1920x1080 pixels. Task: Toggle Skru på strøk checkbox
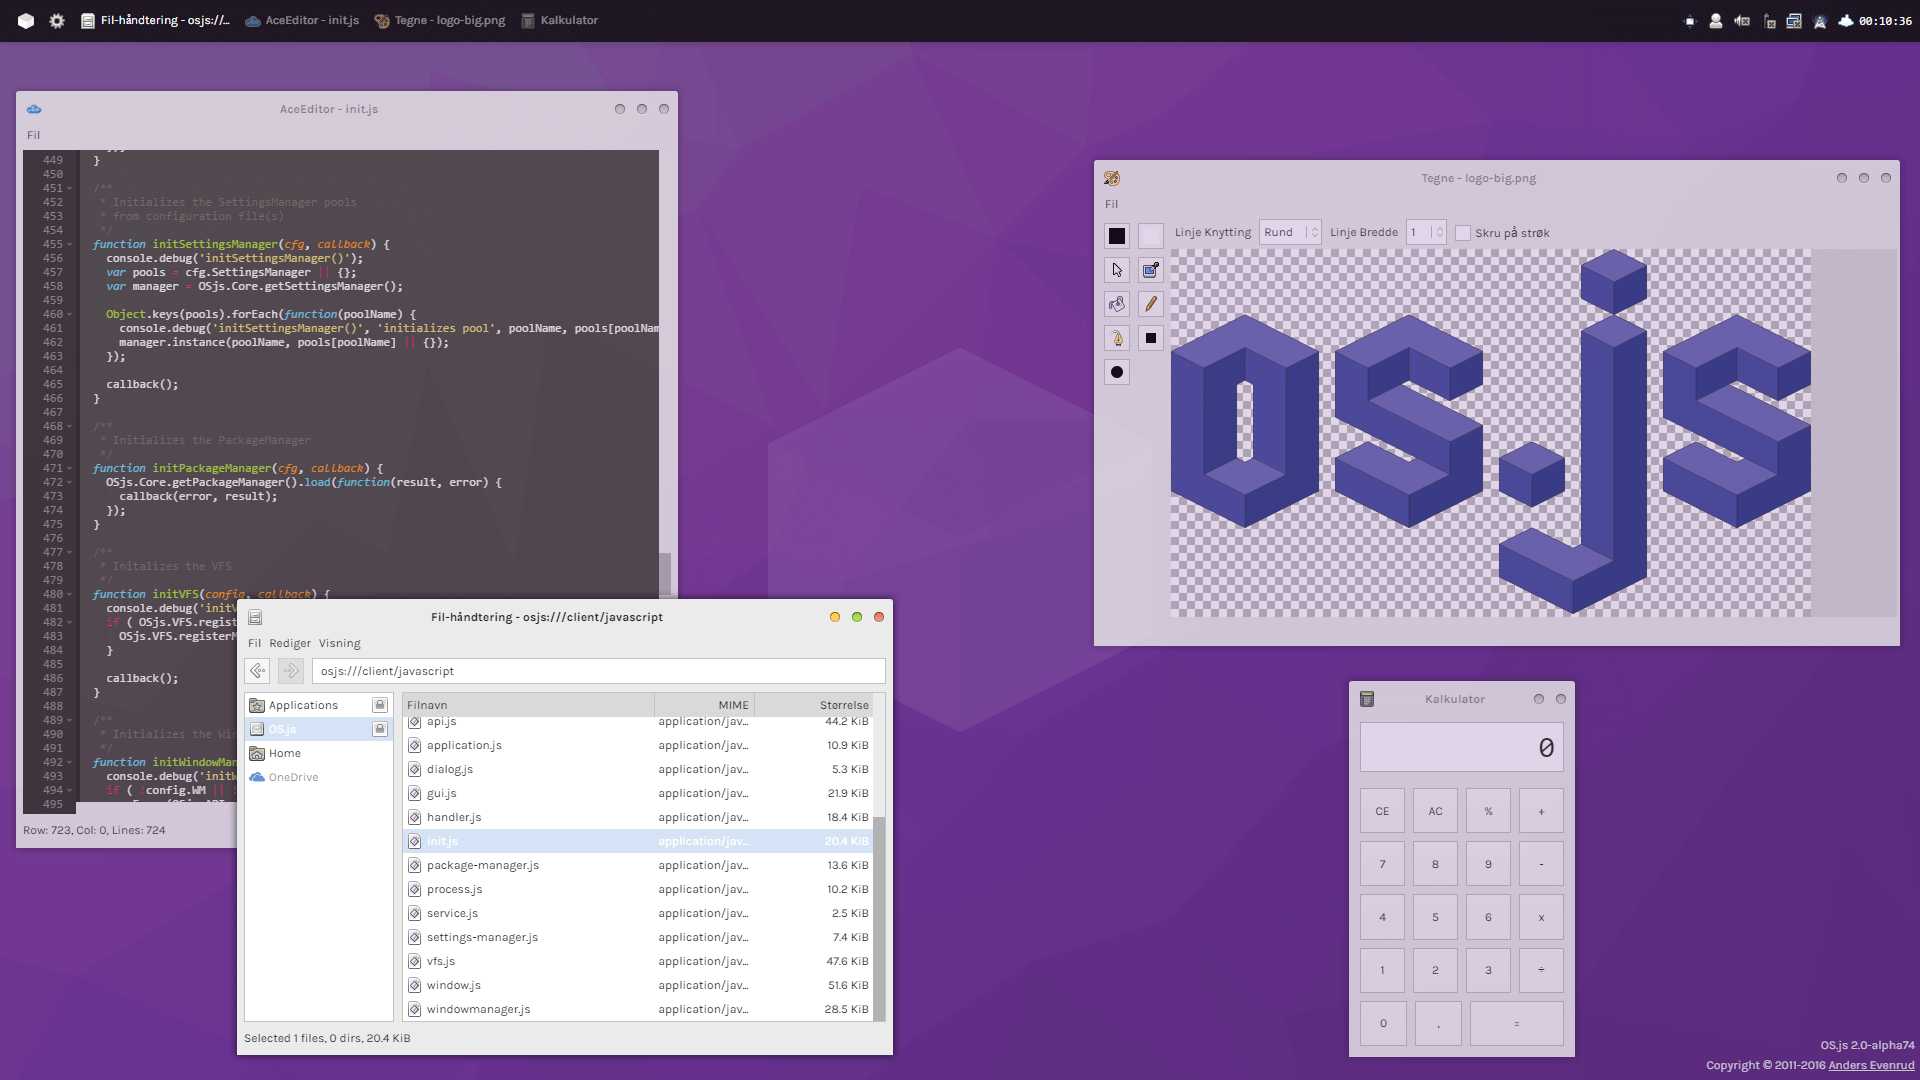click(1461, 233)
